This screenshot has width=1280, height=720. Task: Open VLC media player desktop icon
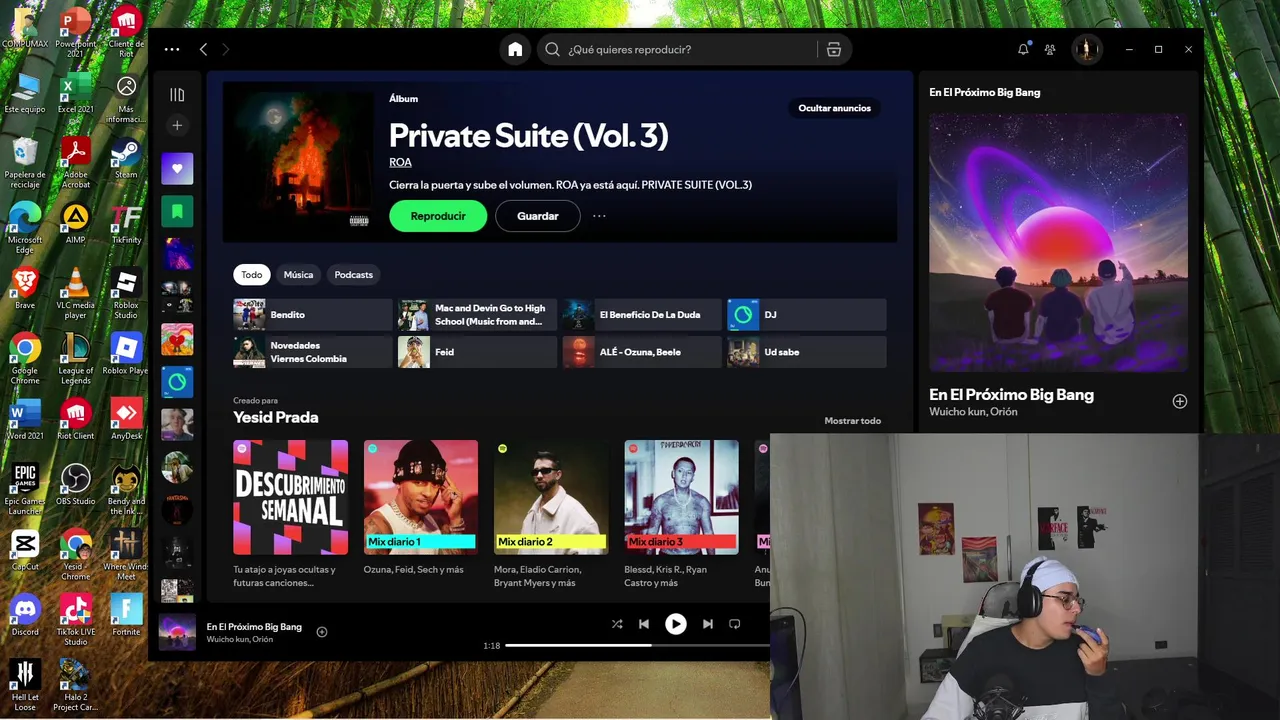(x=76, y=294)
